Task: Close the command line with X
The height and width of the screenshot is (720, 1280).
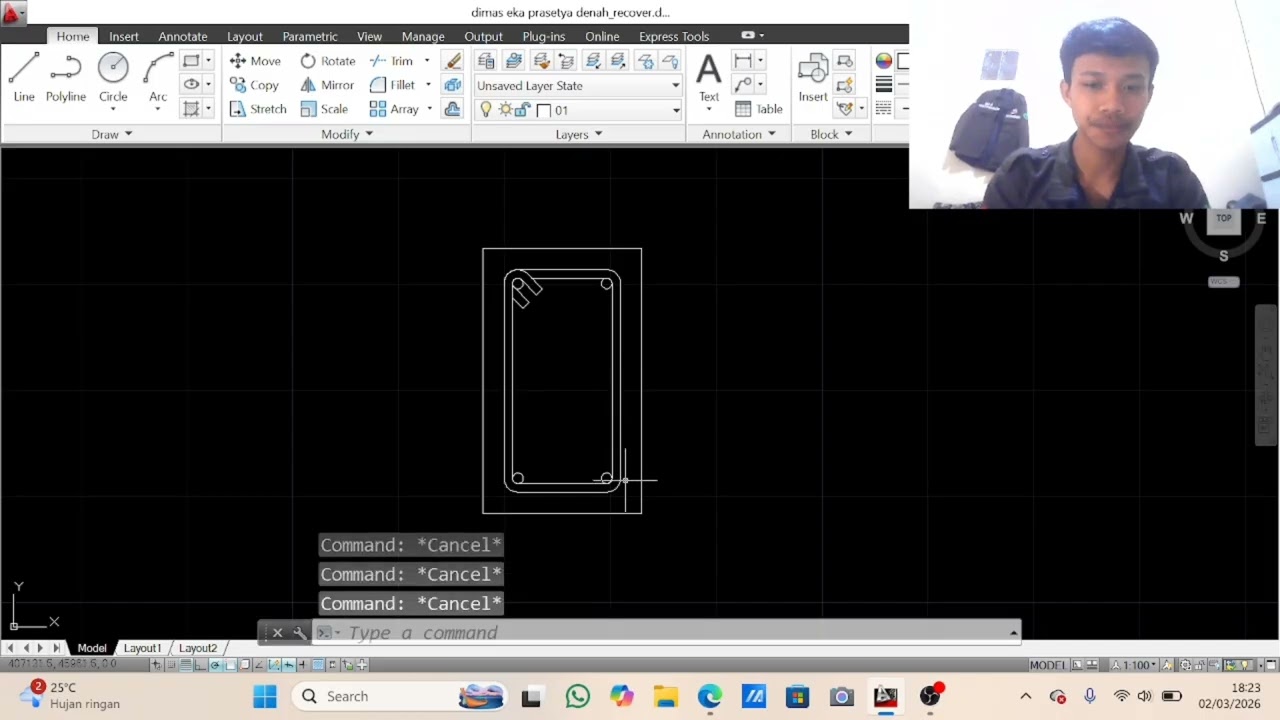Action: click(x=277, y=633)
